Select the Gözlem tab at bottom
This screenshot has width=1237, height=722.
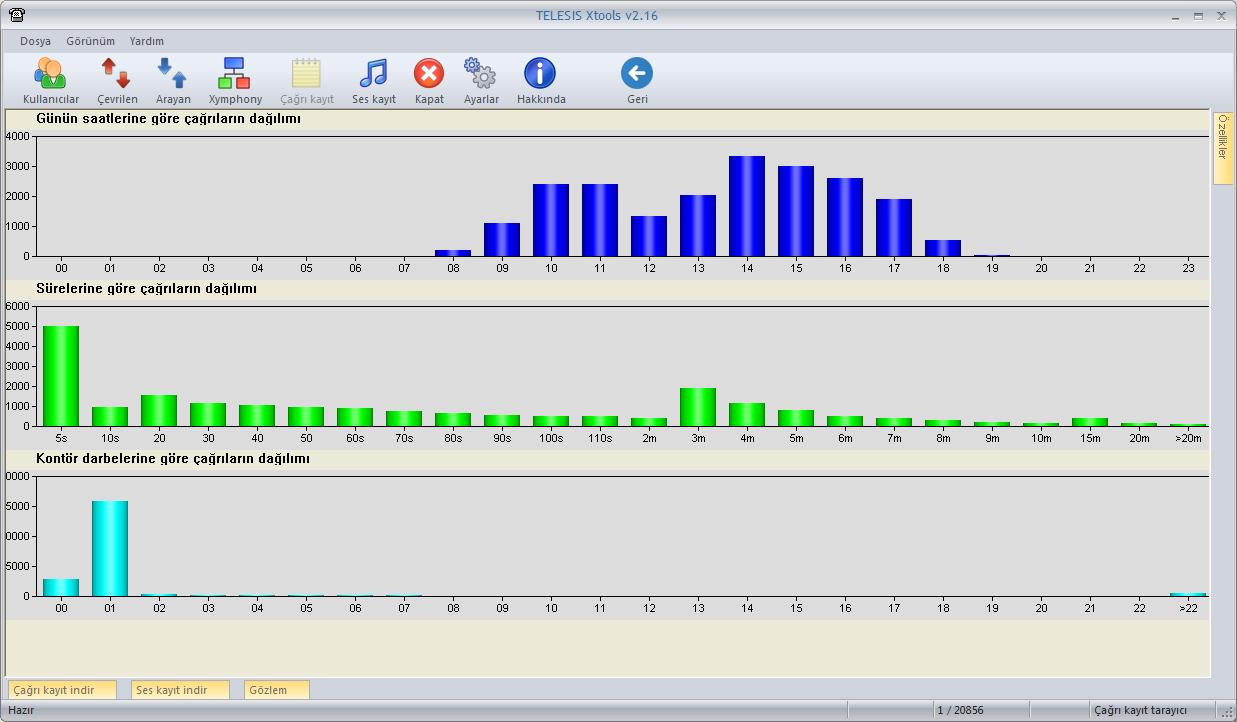tap(277, 690)
